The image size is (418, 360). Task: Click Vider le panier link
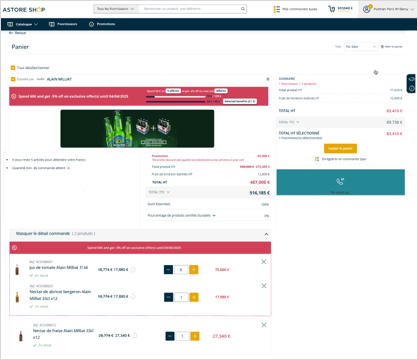pos(392,47)
